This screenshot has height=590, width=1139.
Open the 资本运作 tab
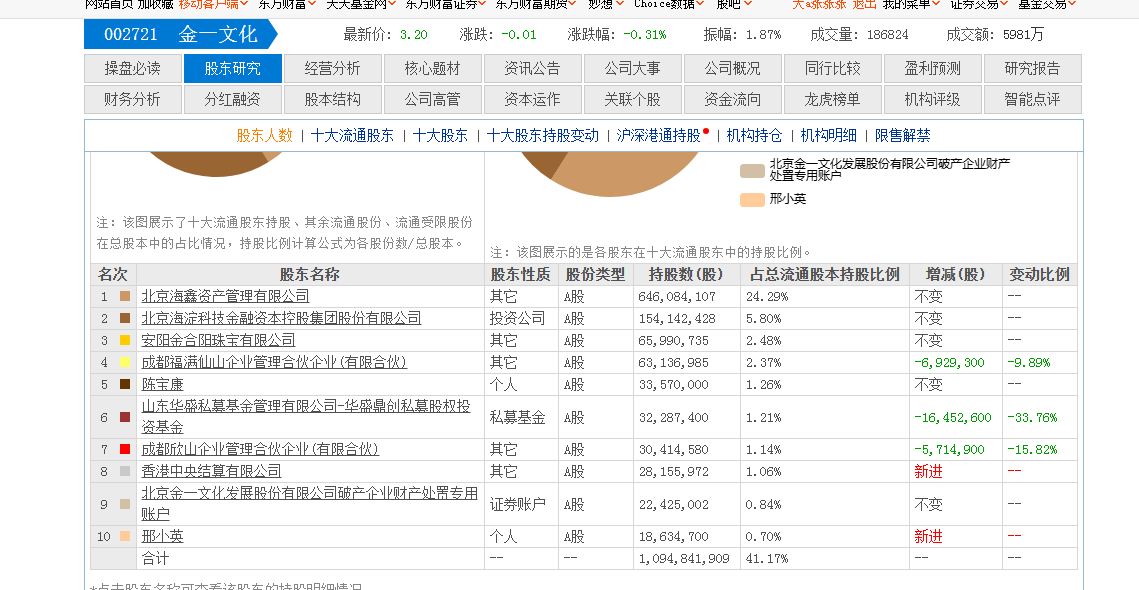pos(532,100)
